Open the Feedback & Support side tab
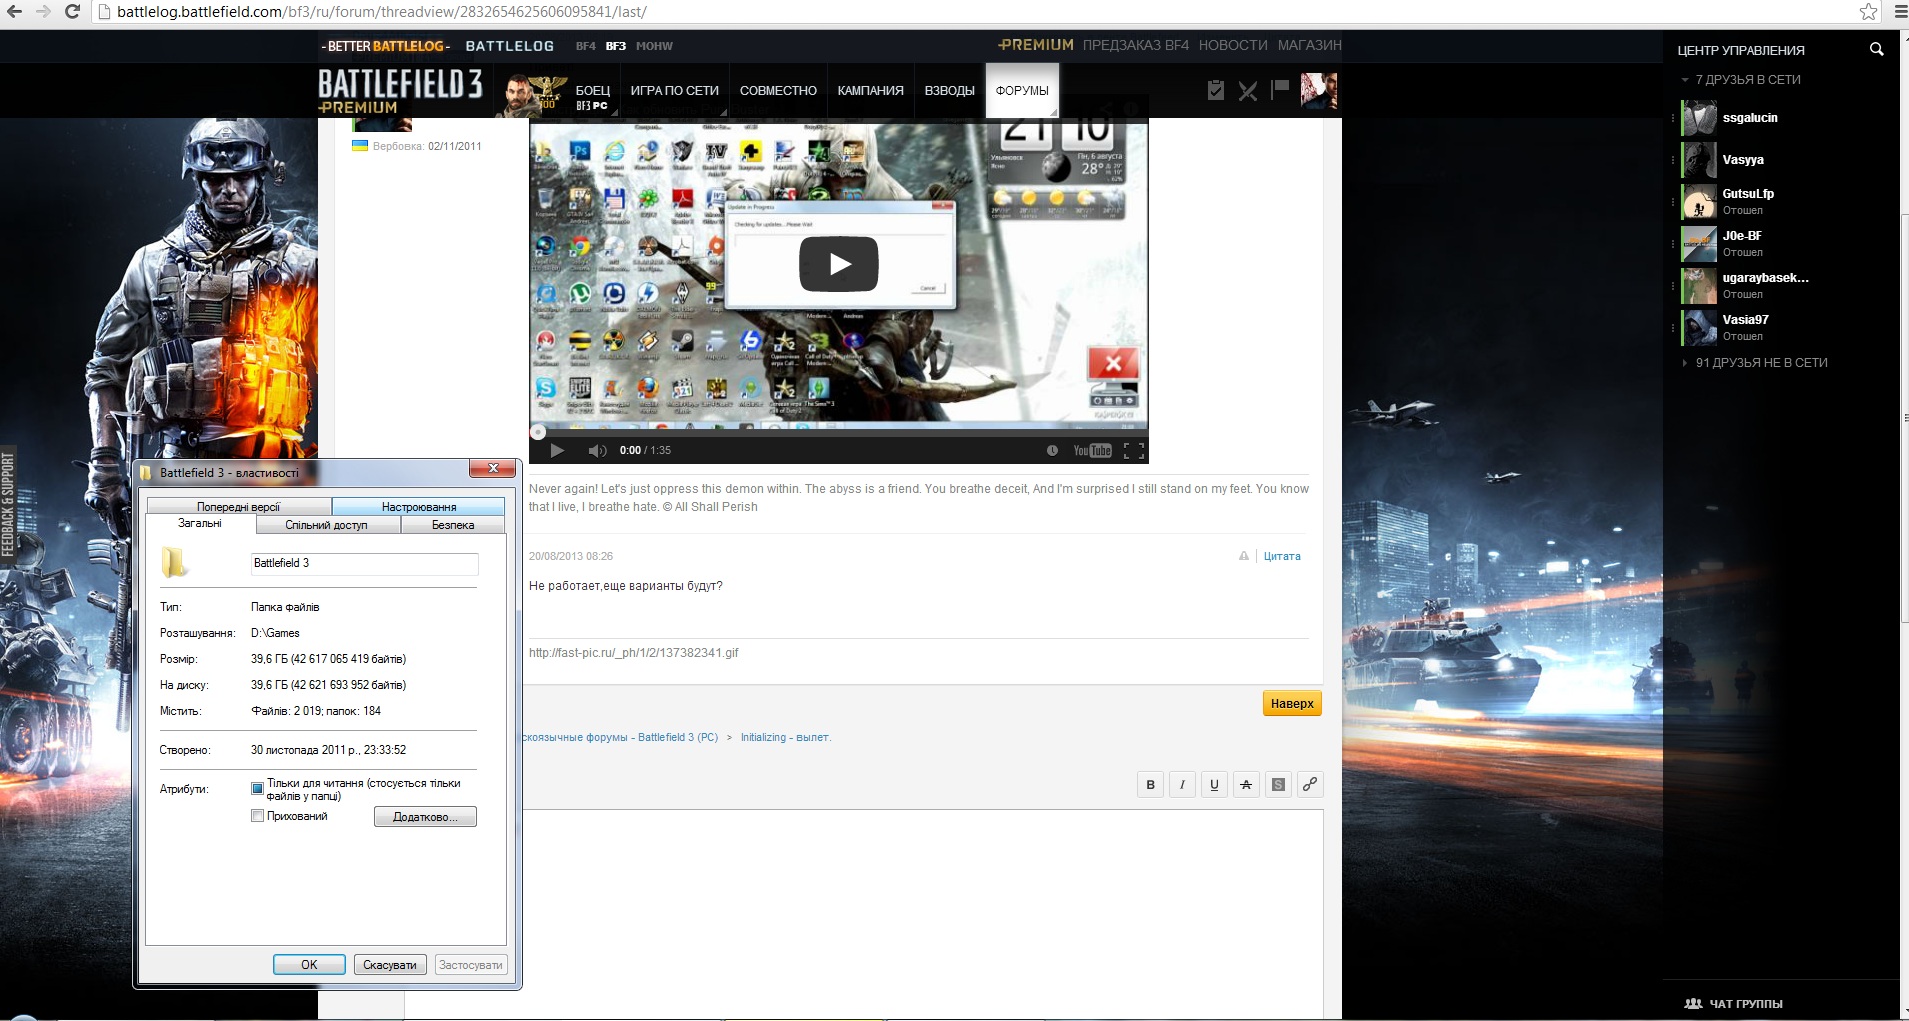Screen dimensions: 1909x1021 point(8,504)
